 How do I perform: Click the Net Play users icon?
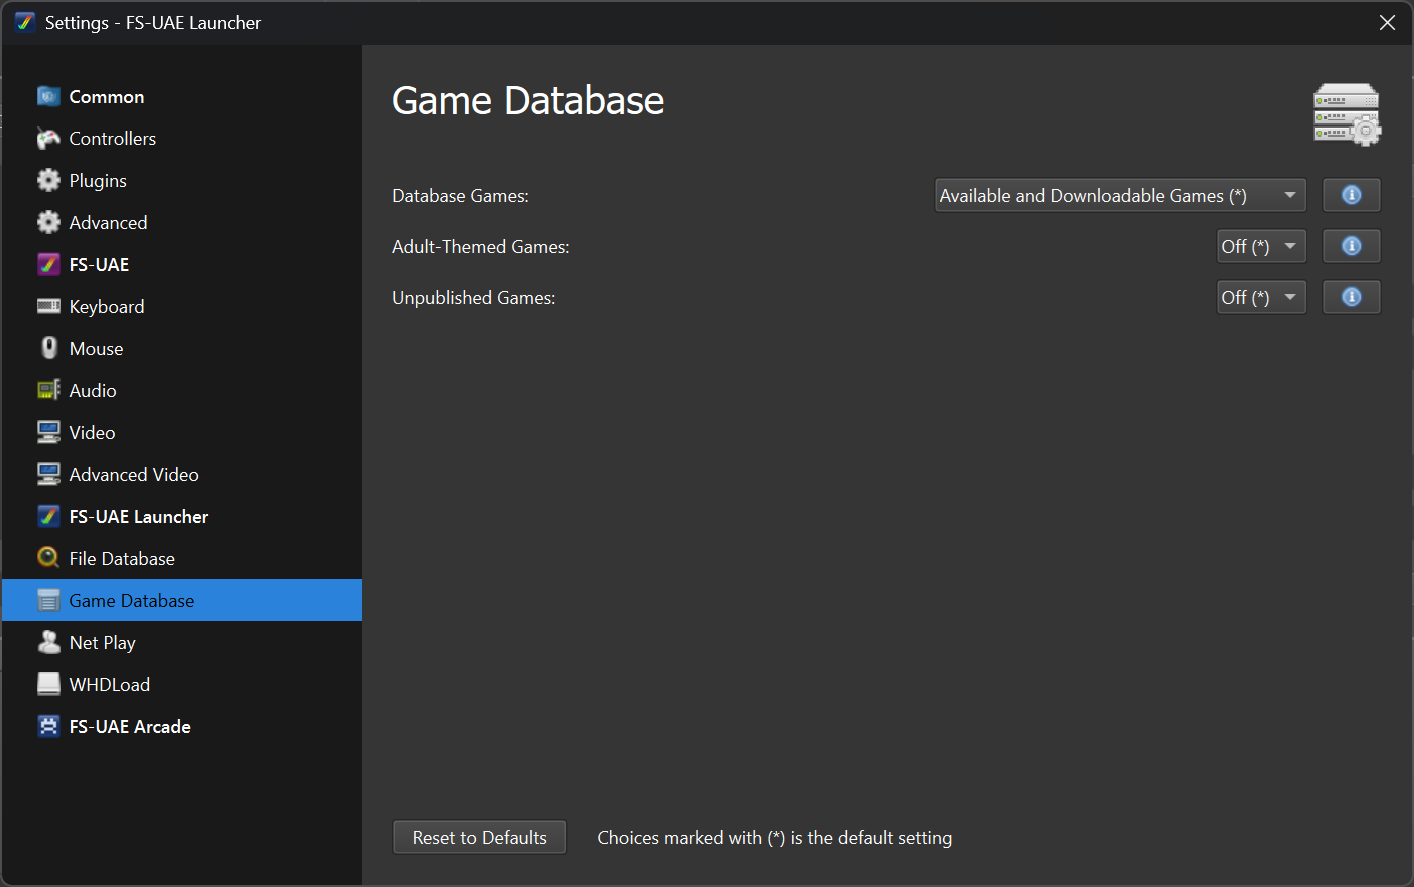tap(48, 642)
